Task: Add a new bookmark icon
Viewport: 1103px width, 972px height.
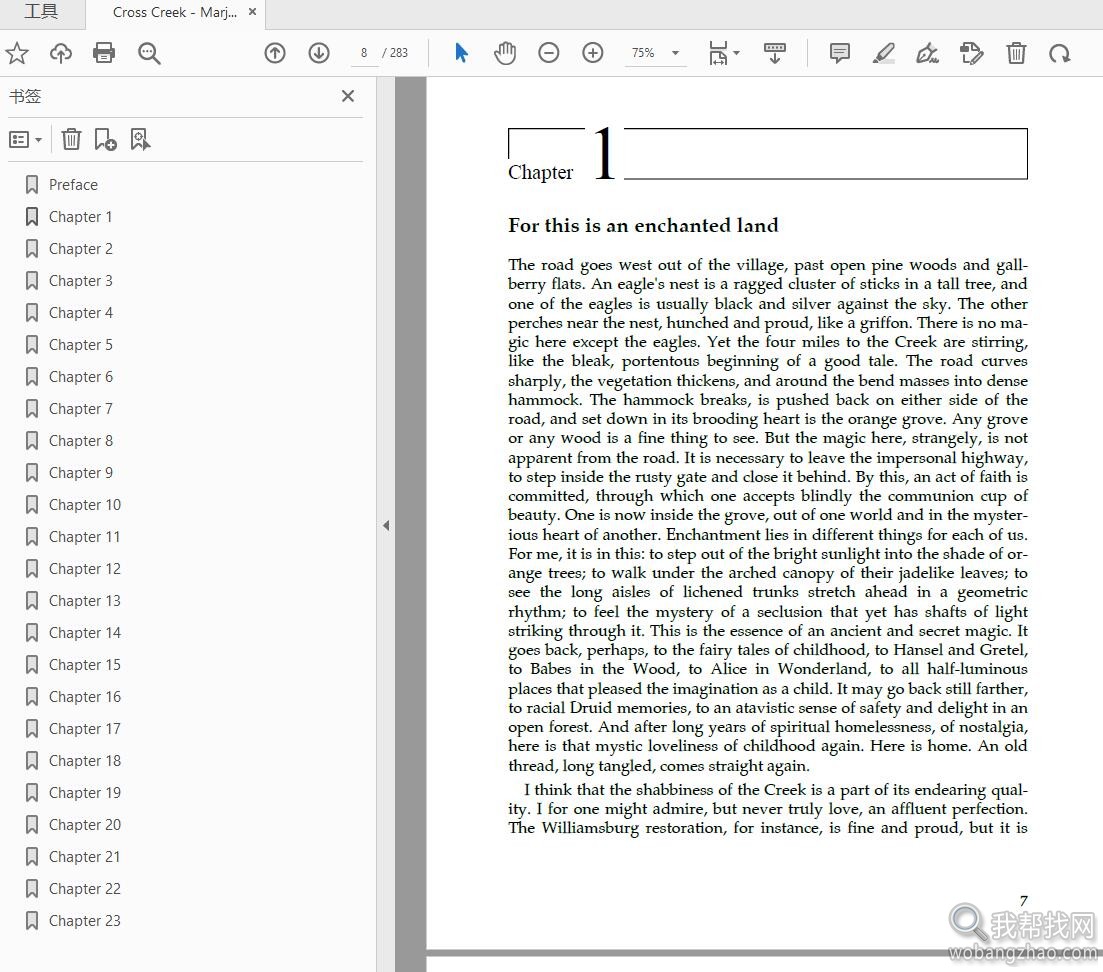Action: click(106, 139)
